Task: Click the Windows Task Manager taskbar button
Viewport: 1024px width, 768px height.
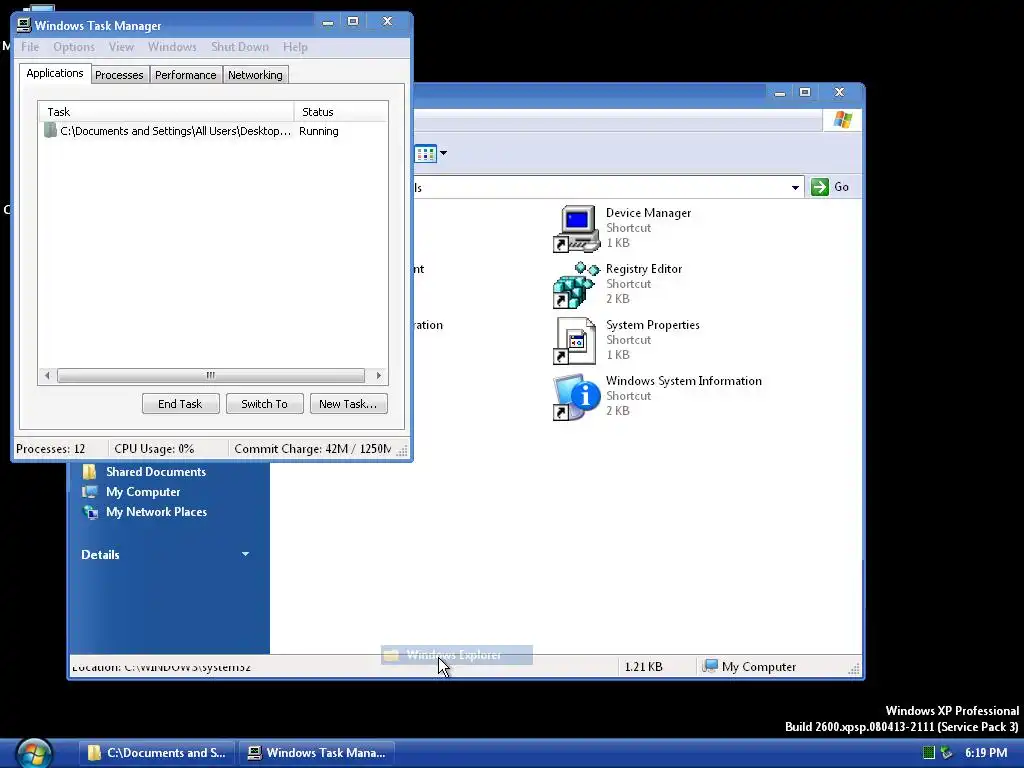Action: click(x=317, y=753)
